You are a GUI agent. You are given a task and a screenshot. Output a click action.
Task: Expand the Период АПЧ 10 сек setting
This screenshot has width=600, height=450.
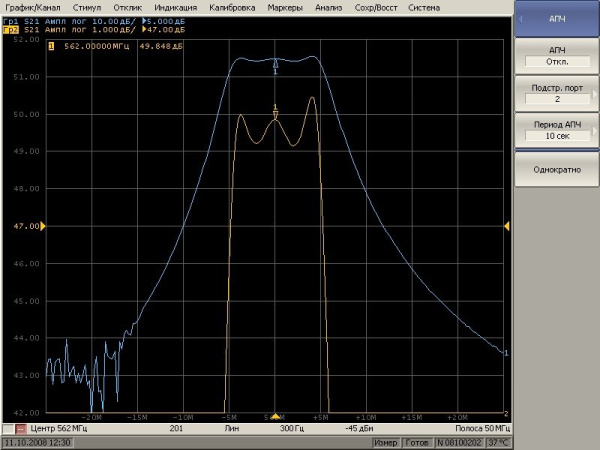(557, 130)
